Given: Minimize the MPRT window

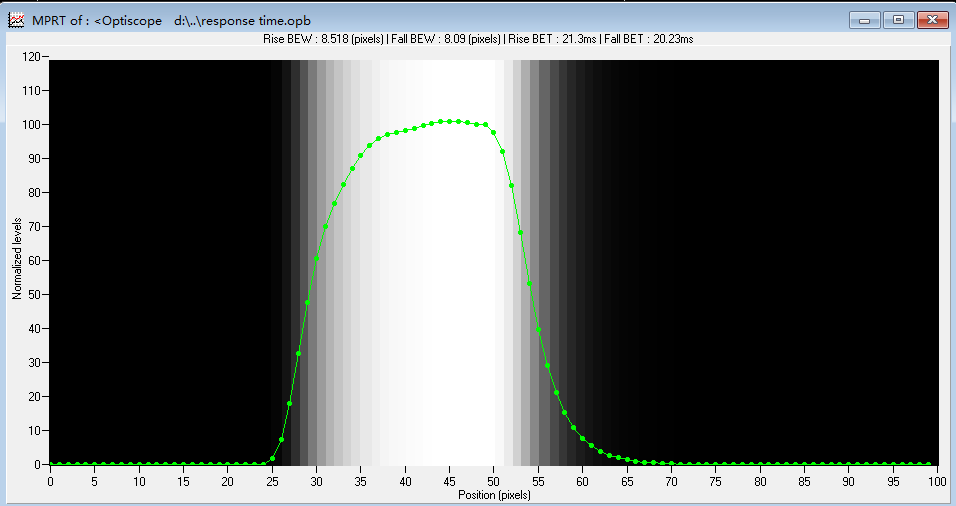Looking at the screenshot, I should point(863,19).
